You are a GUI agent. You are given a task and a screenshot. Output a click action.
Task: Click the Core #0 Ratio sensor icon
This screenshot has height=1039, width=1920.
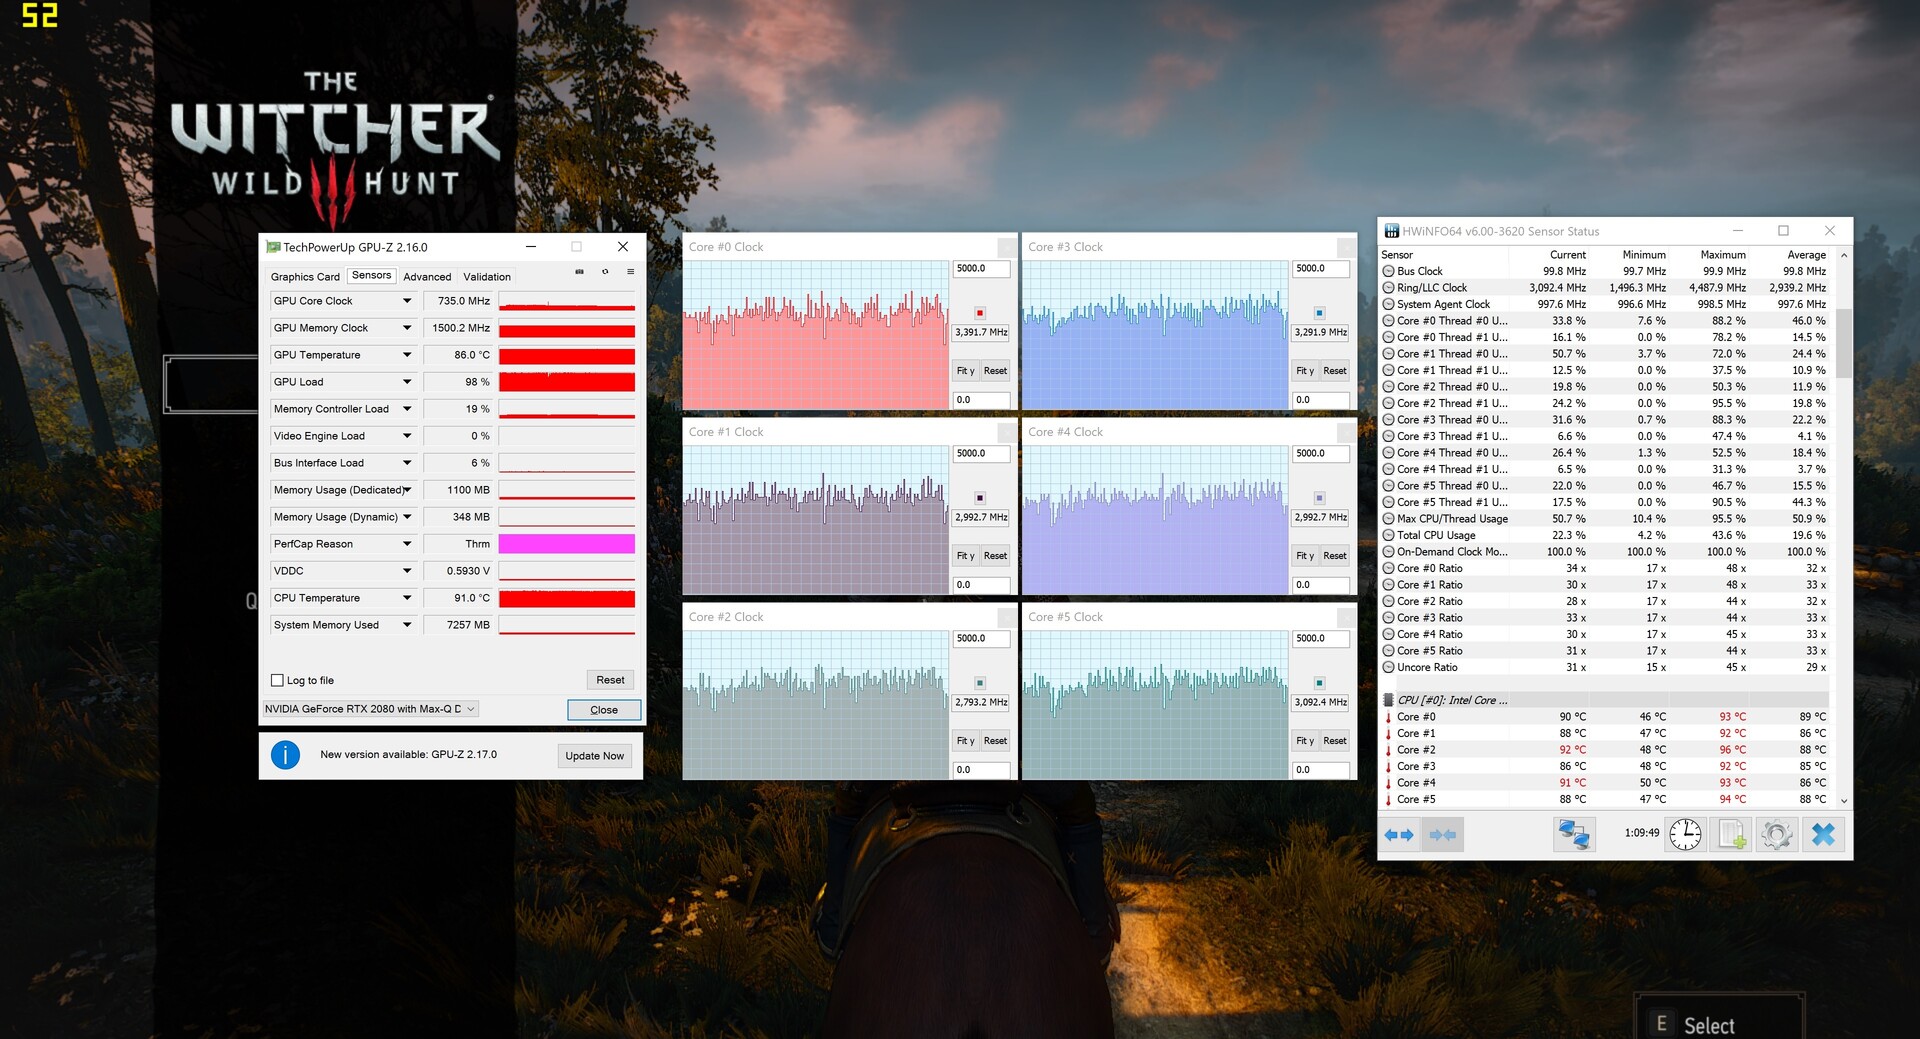pos(1389,568)
